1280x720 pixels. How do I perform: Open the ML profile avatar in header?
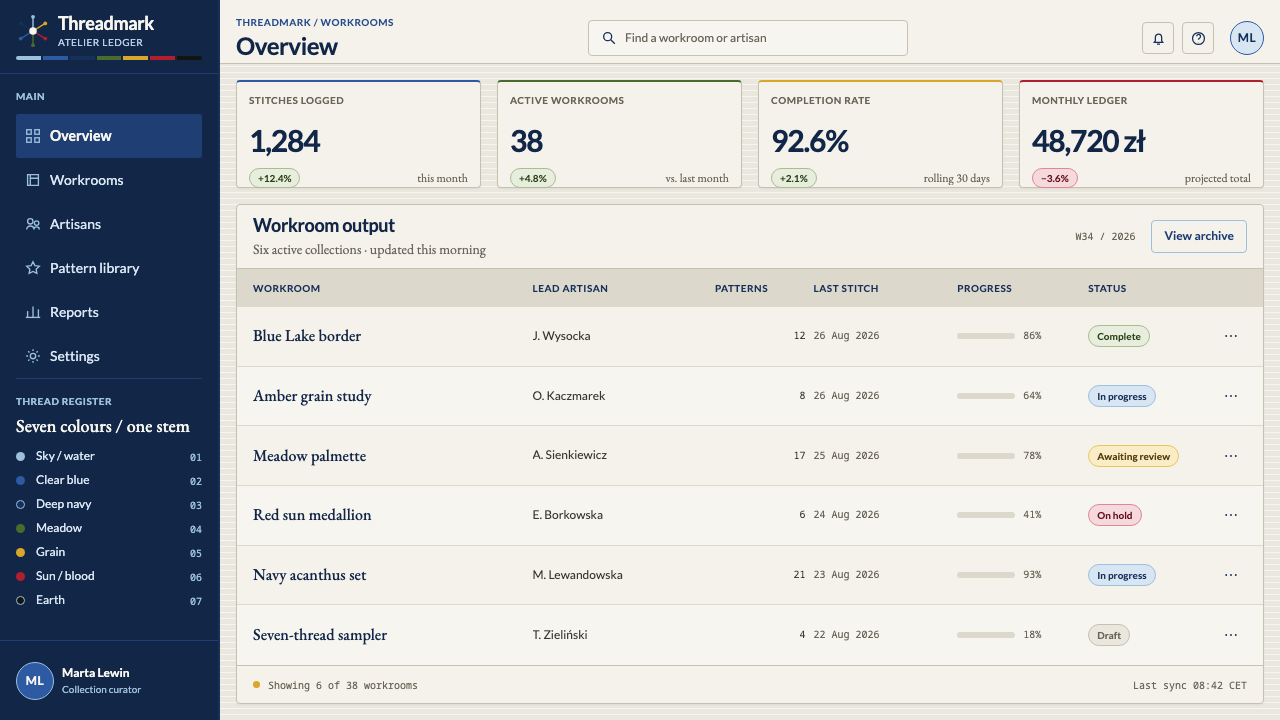tap(1247, 38)
